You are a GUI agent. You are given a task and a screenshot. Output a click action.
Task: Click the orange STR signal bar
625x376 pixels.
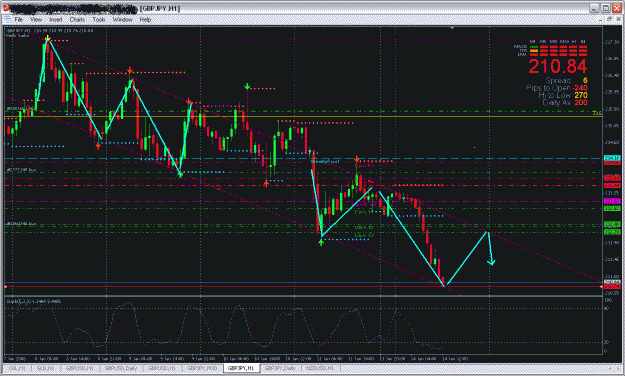[533, 51]
